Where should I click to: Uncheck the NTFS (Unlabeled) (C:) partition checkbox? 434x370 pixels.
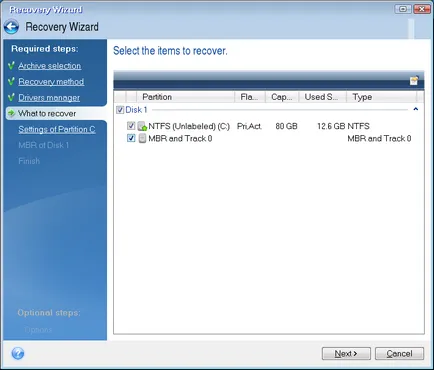coord(131,126)
